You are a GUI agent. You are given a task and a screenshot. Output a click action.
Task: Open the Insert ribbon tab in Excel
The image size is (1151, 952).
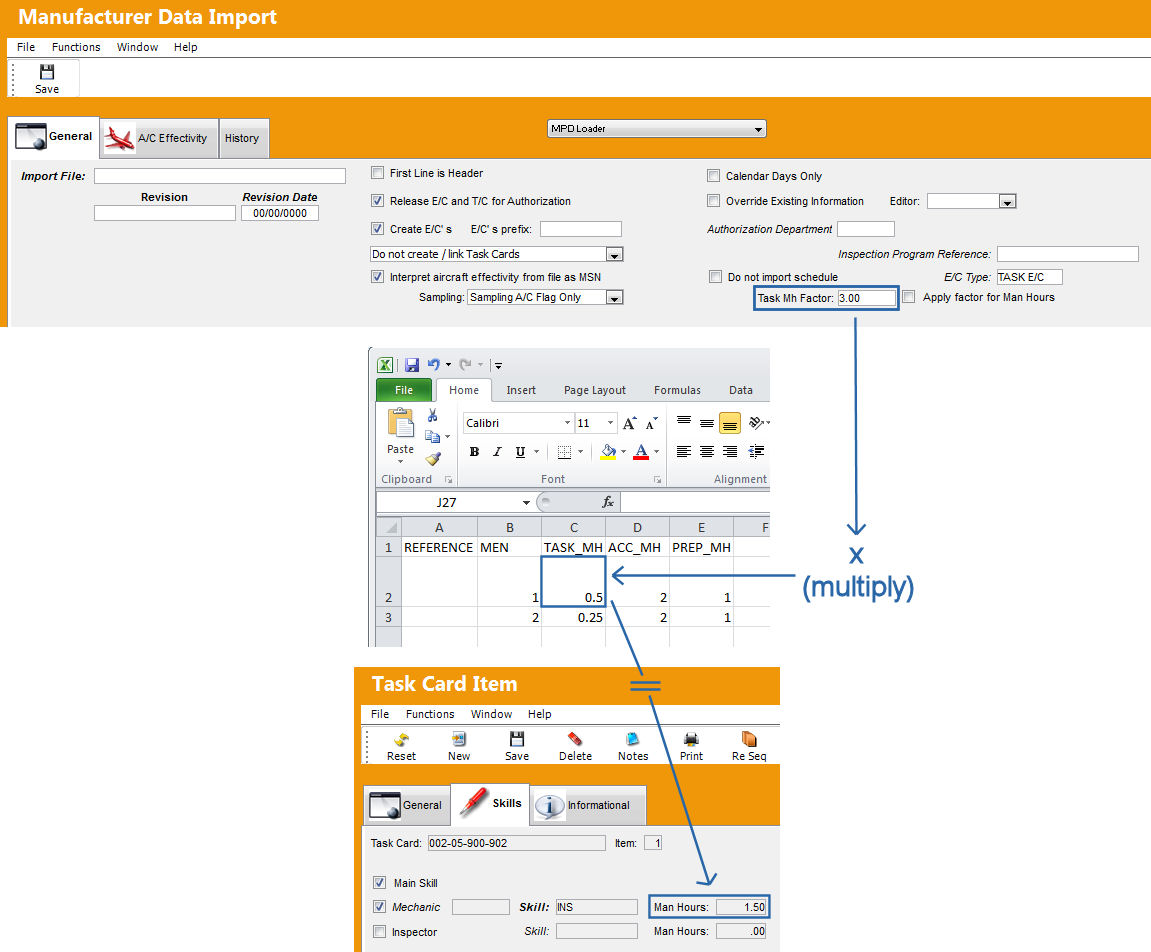coord(521,390)
